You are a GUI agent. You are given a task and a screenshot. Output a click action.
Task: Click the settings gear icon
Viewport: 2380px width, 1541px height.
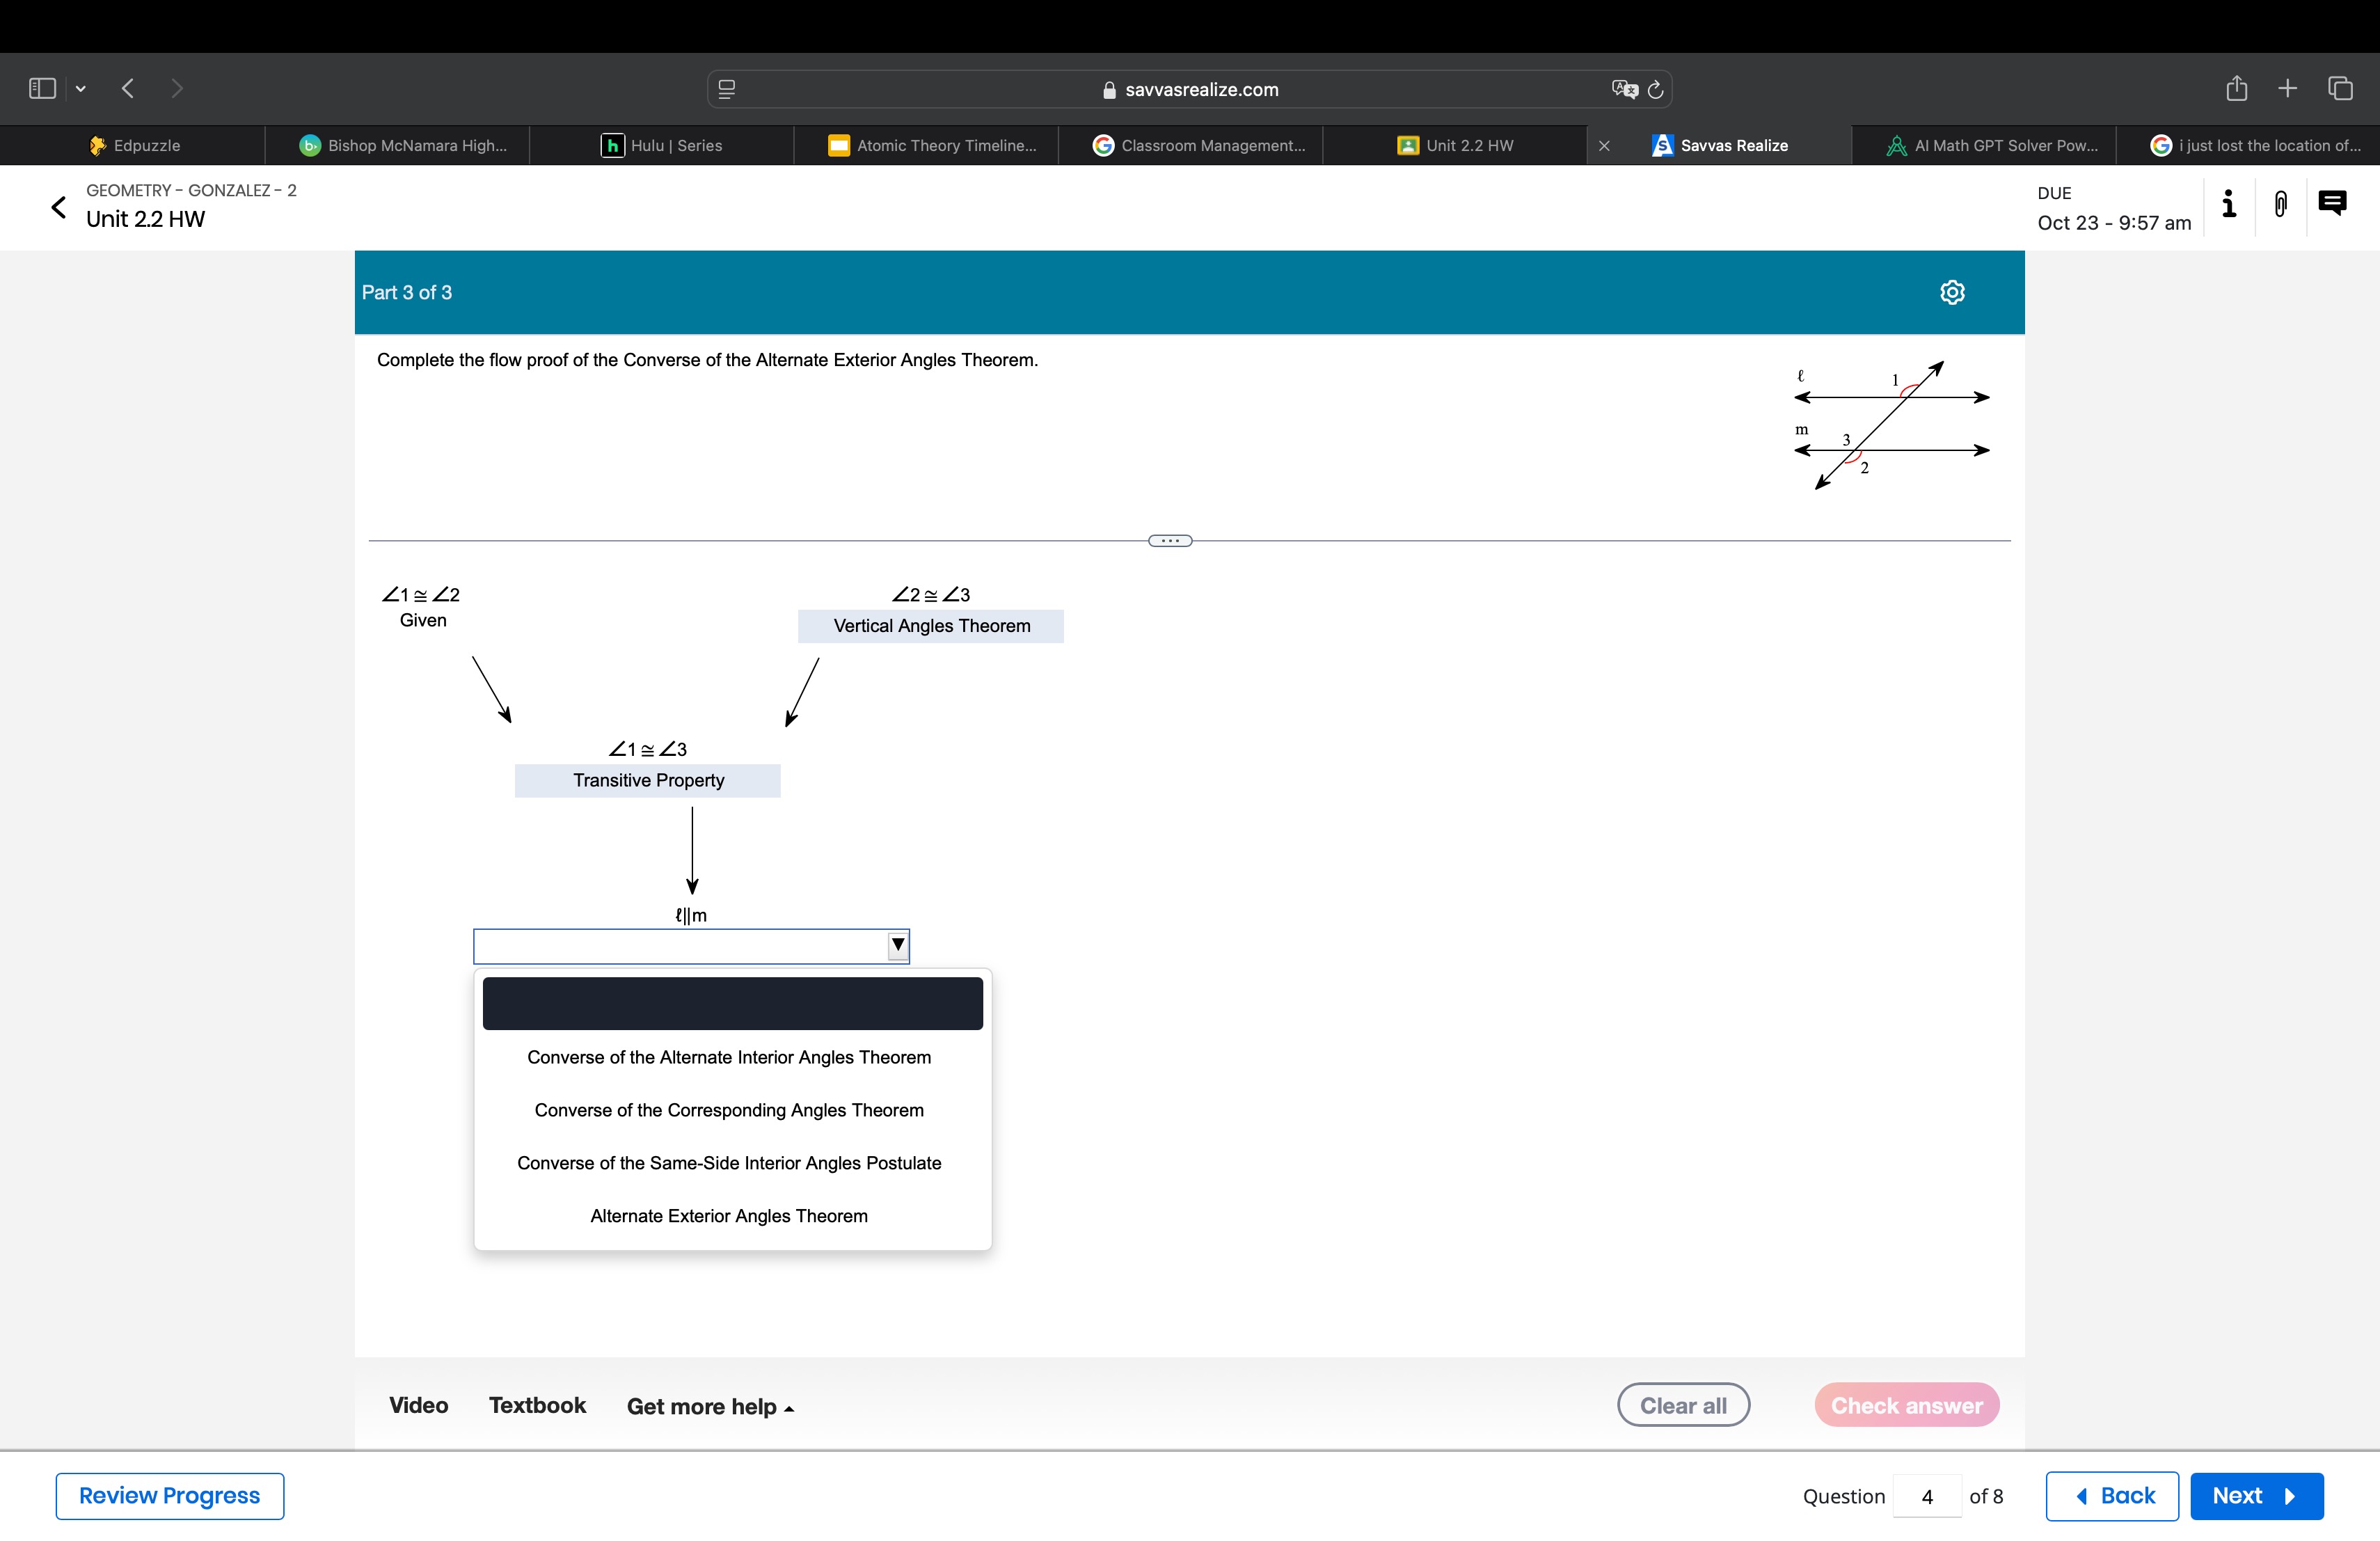coord(1950,292)
